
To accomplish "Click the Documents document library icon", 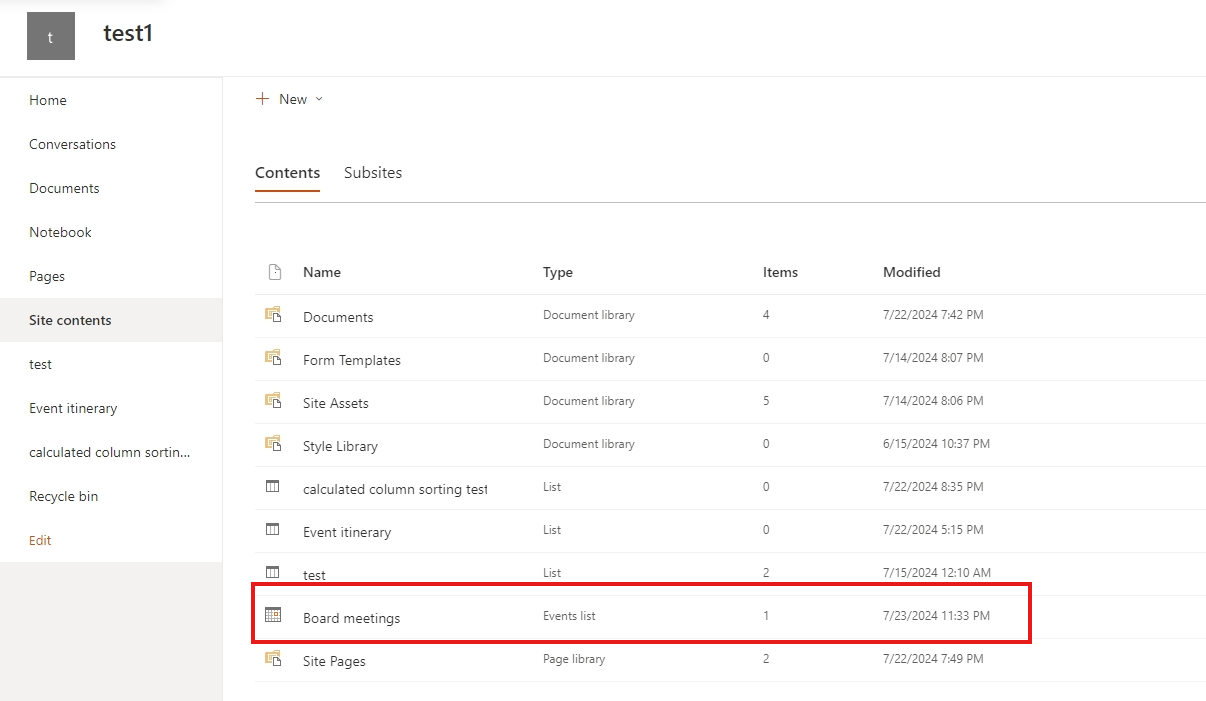I will tap(272, 314).
